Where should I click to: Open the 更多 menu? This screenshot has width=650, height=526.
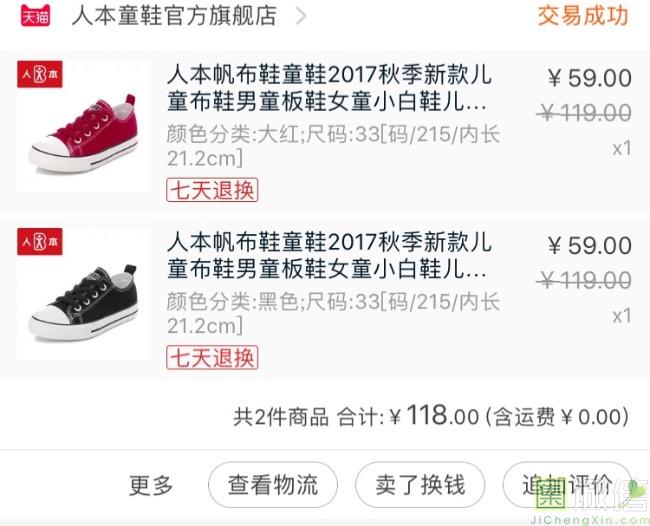151,485
